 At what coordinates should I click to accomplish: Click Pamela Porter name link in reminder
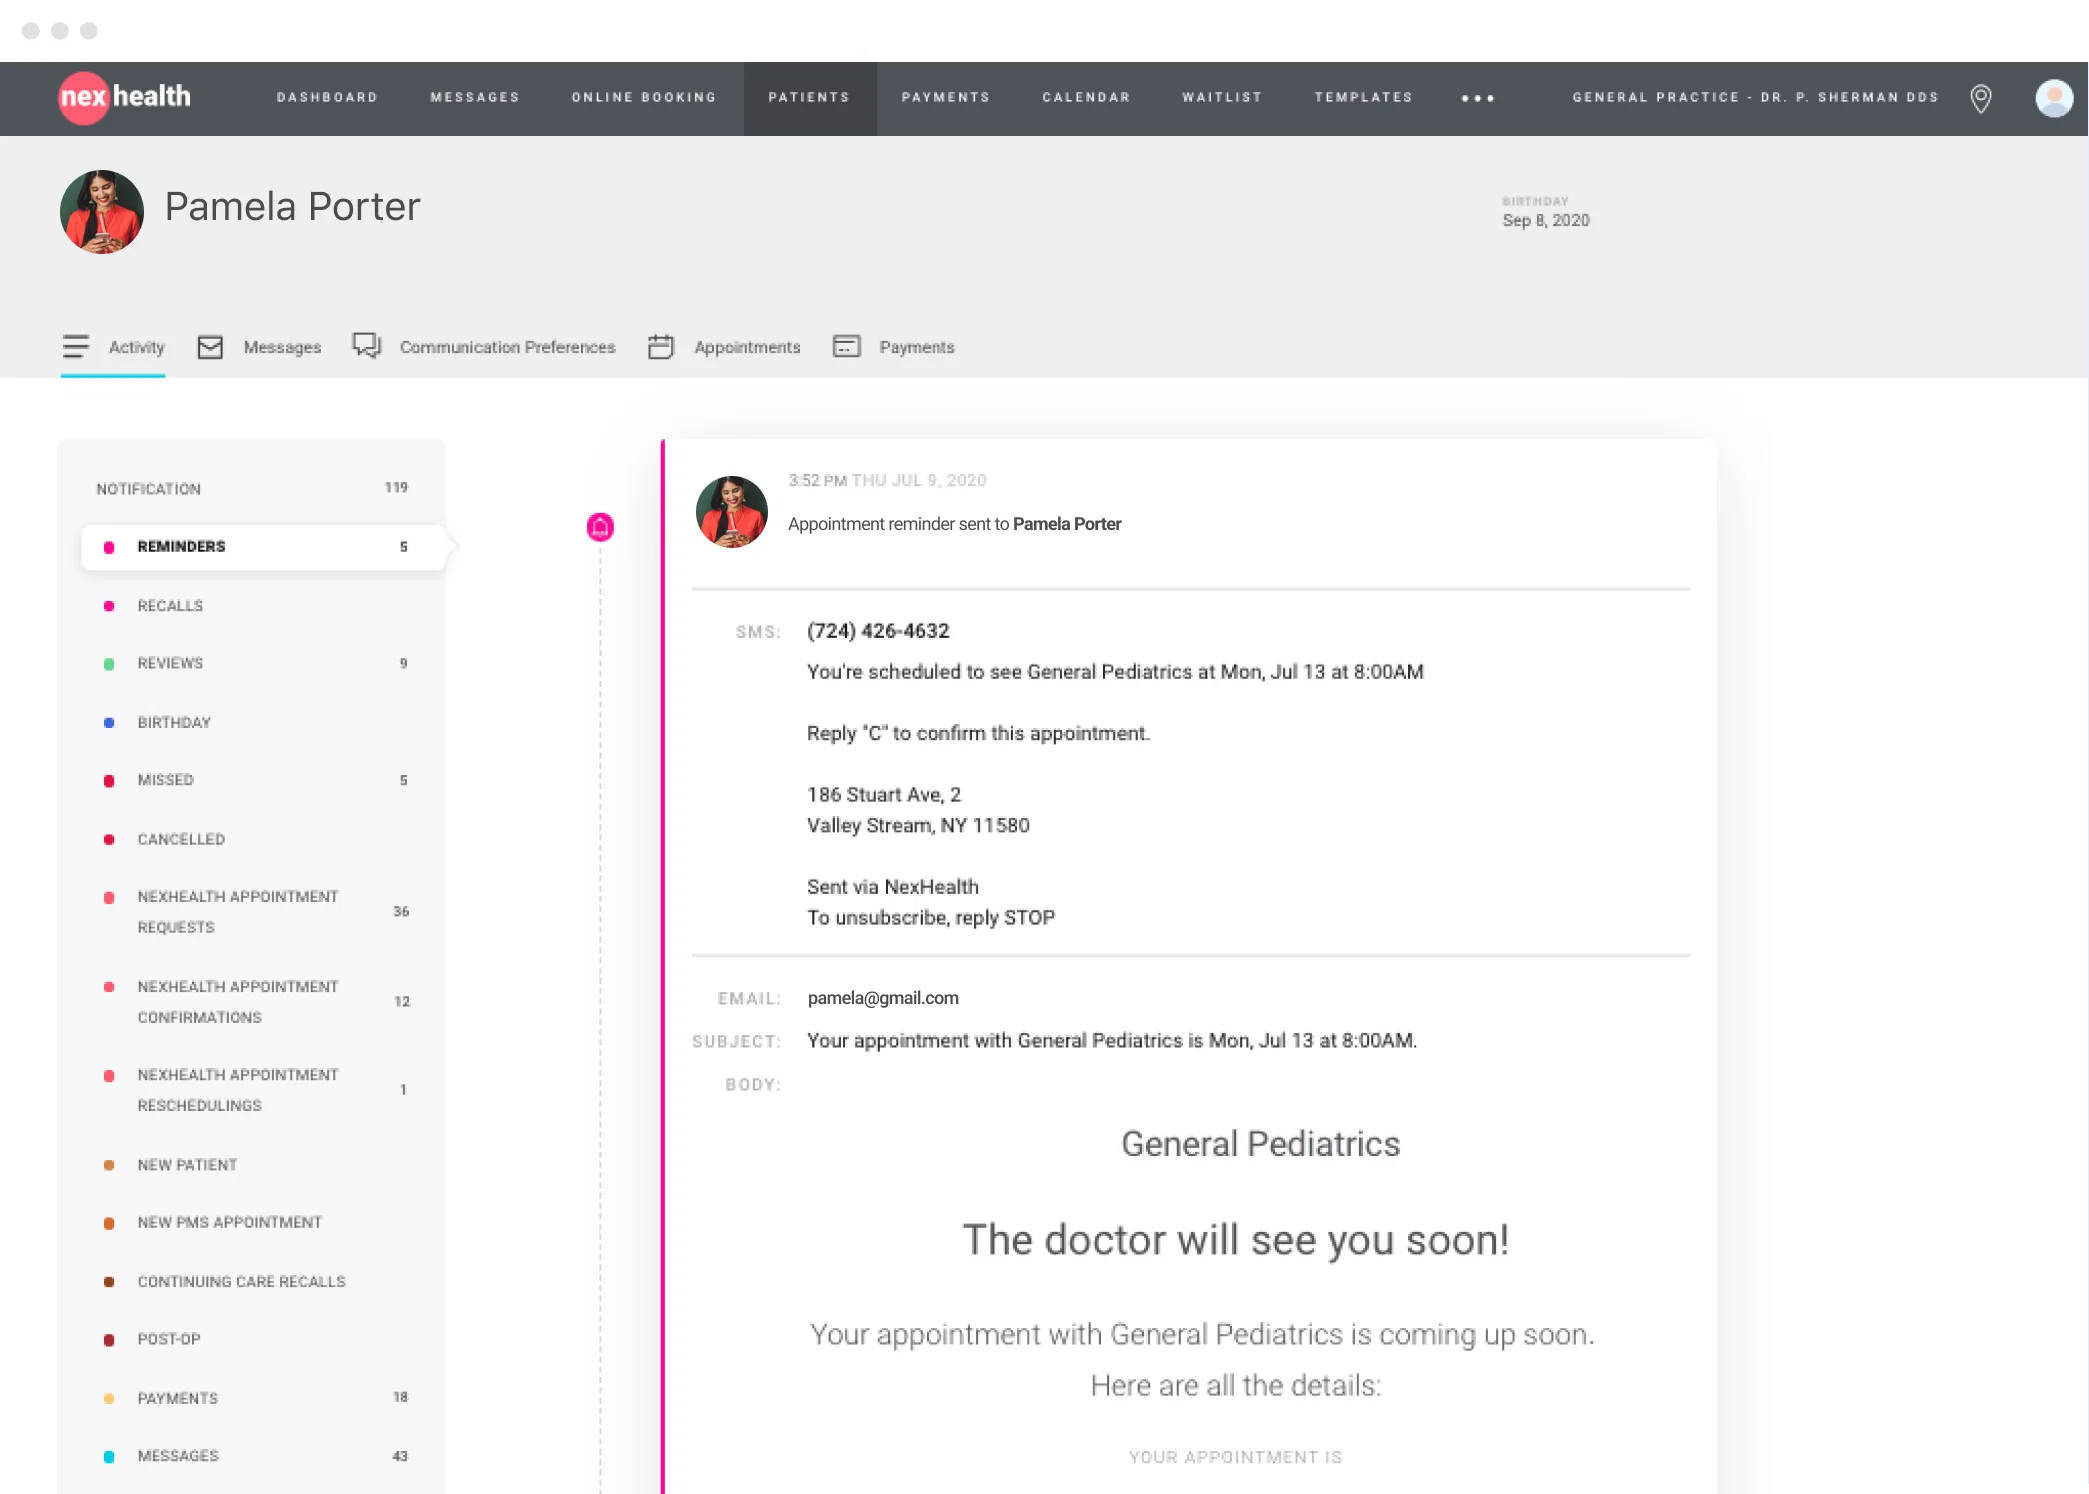1067,524
